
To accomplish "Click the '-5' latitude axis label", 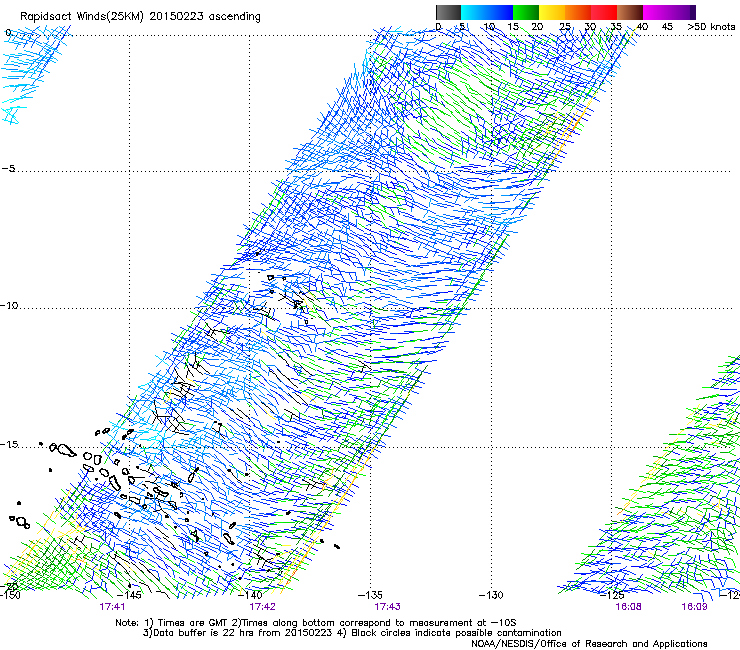I will tap(8, 168).
